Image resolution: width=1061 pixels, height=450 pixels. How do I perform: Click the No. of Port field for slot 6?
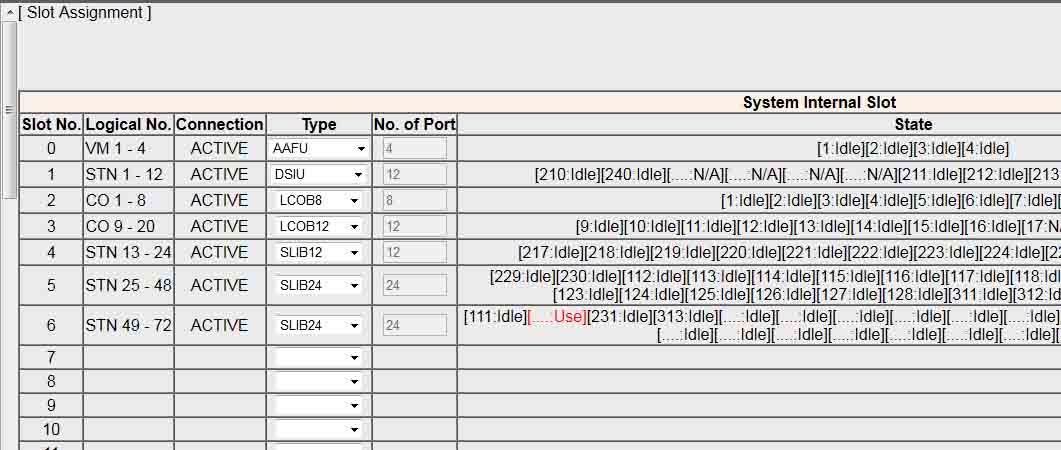click(414, 325)
